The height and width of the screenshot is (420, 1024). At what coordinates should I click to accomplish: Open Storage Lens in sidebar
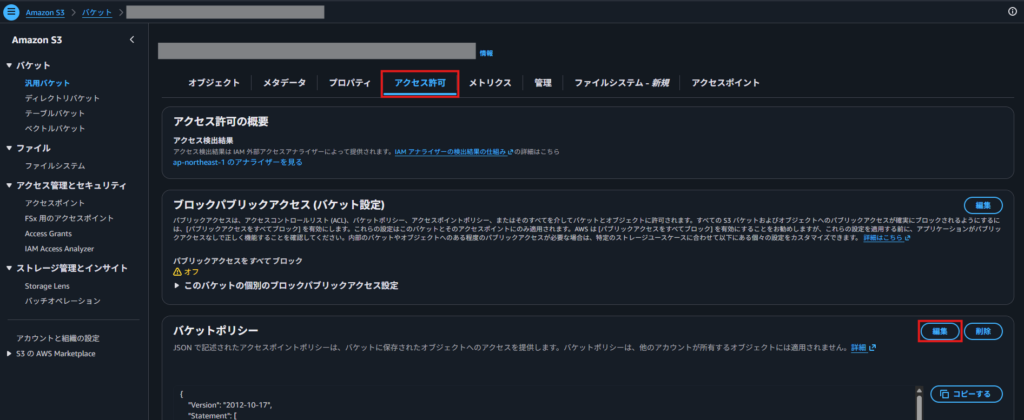[47, 286]
